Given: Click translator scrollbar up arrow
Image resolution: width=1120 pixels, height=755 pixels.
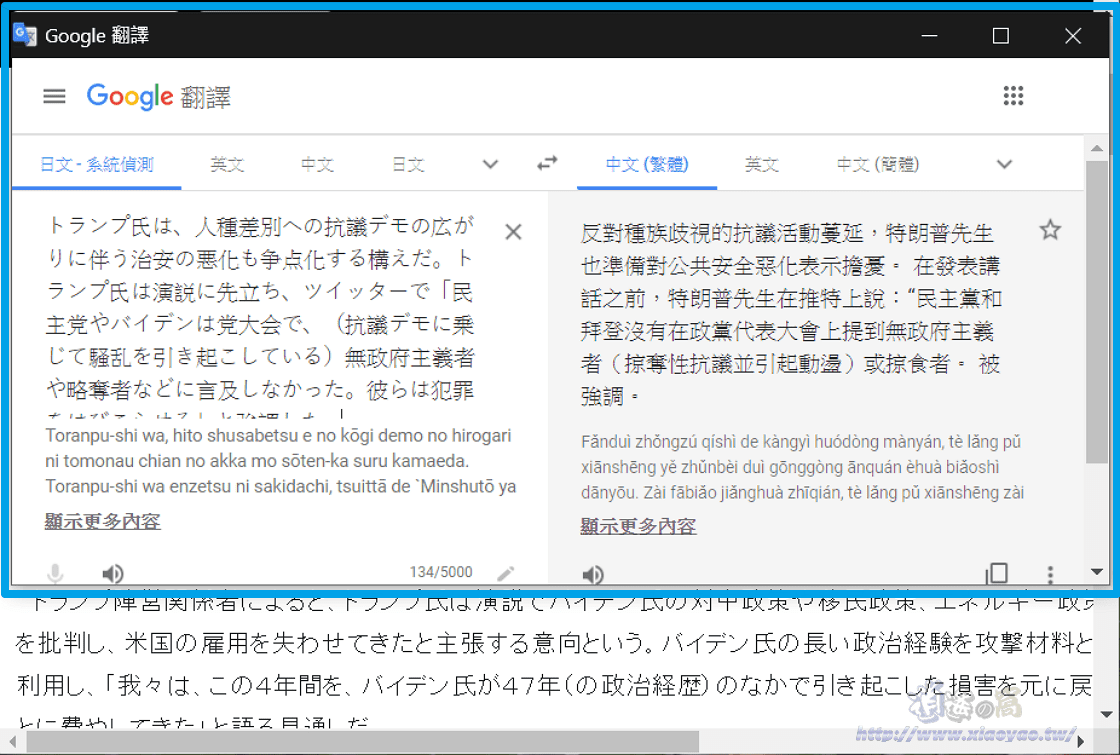Looking at the screenshot, I should pos(1096,149).
